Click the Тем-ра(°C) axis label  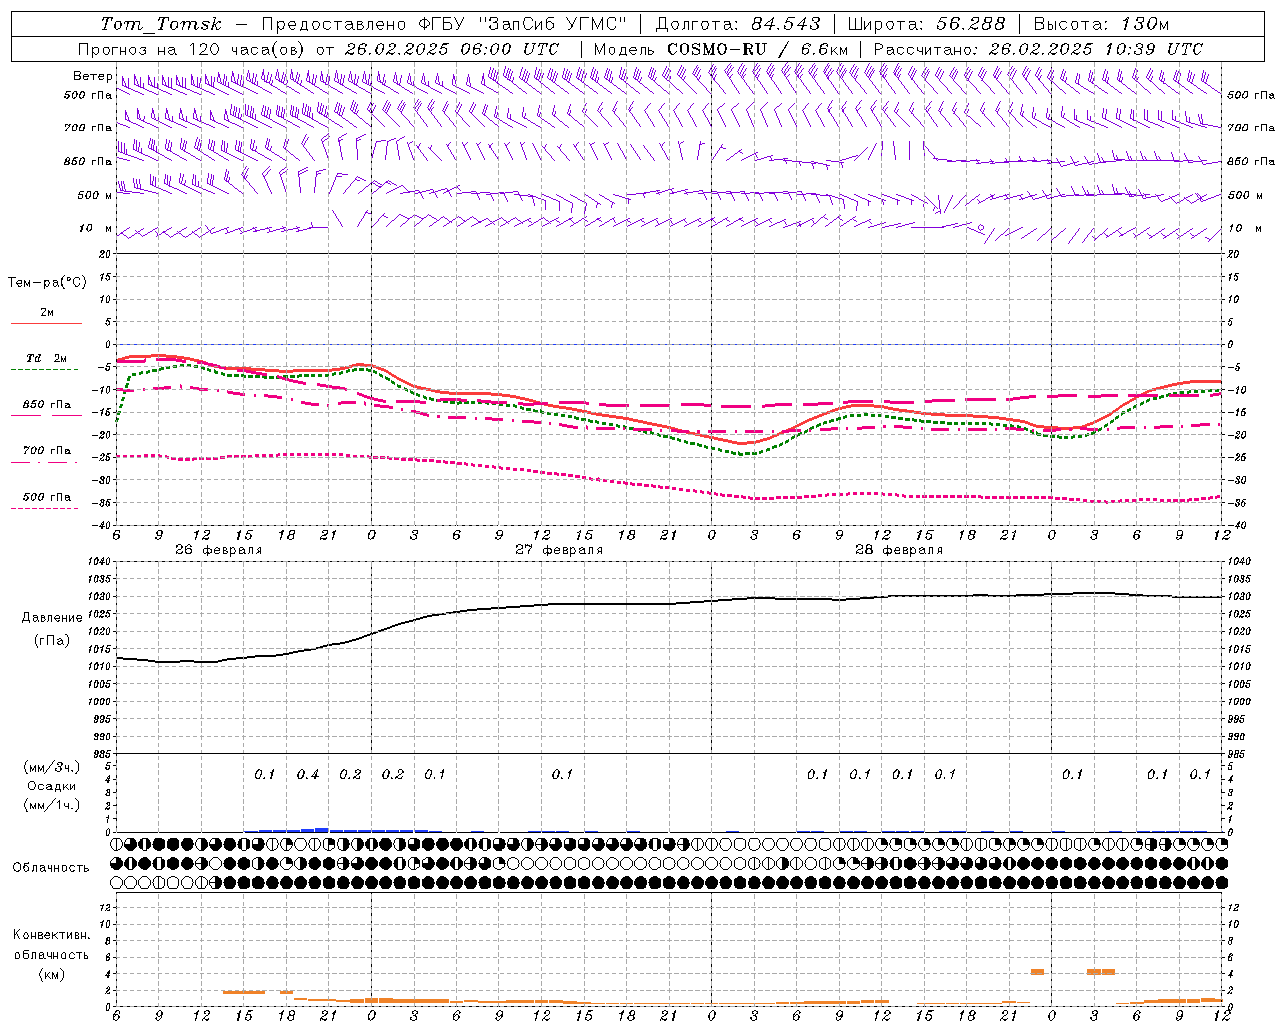point(47,283)
